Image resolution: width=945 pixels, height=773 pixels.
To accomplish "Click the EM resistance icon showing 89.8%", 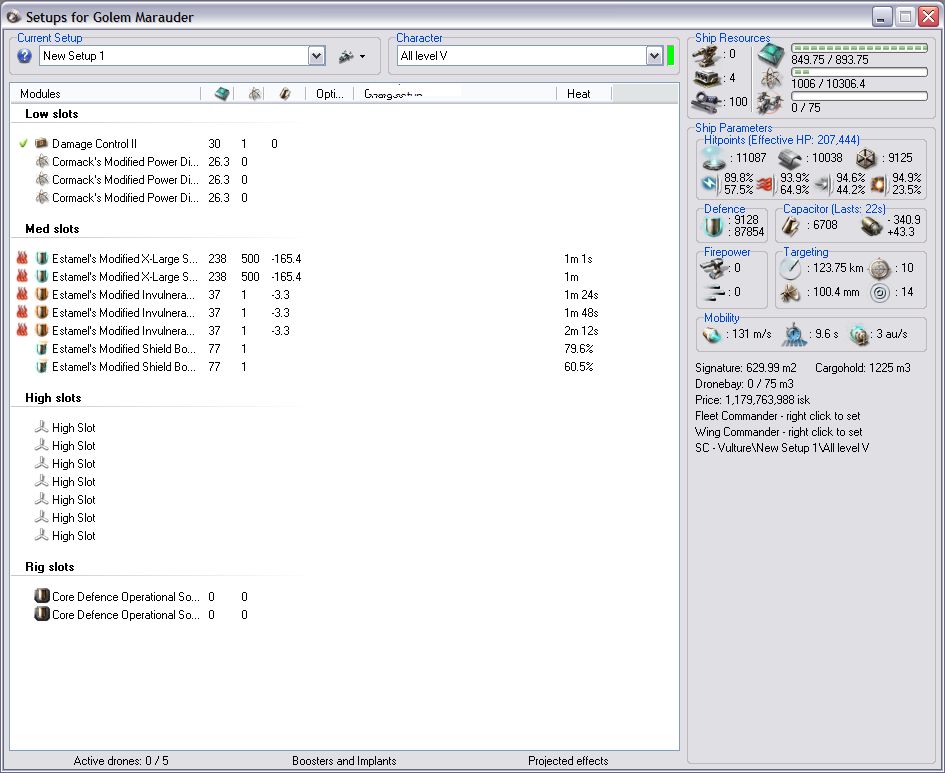I will click(x=711, y=184).
